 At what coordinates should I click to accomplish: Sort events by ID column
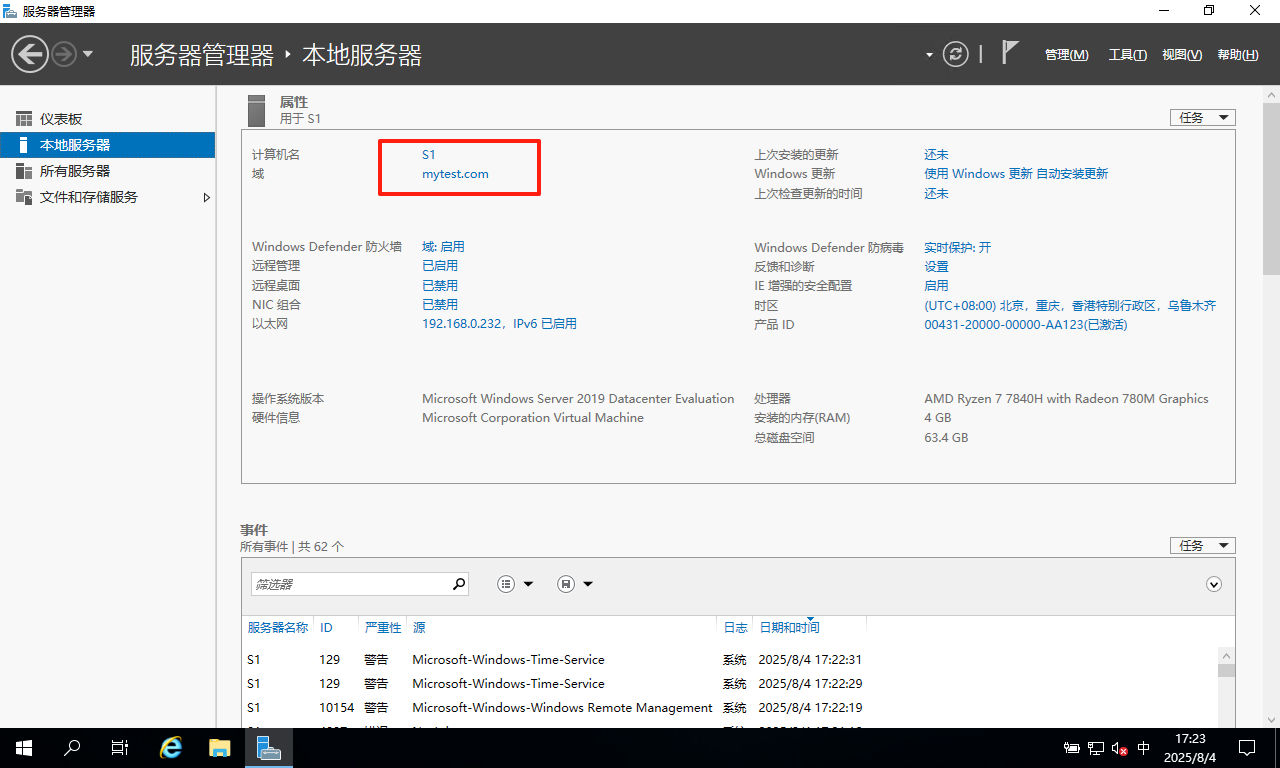tap(326, 628)
